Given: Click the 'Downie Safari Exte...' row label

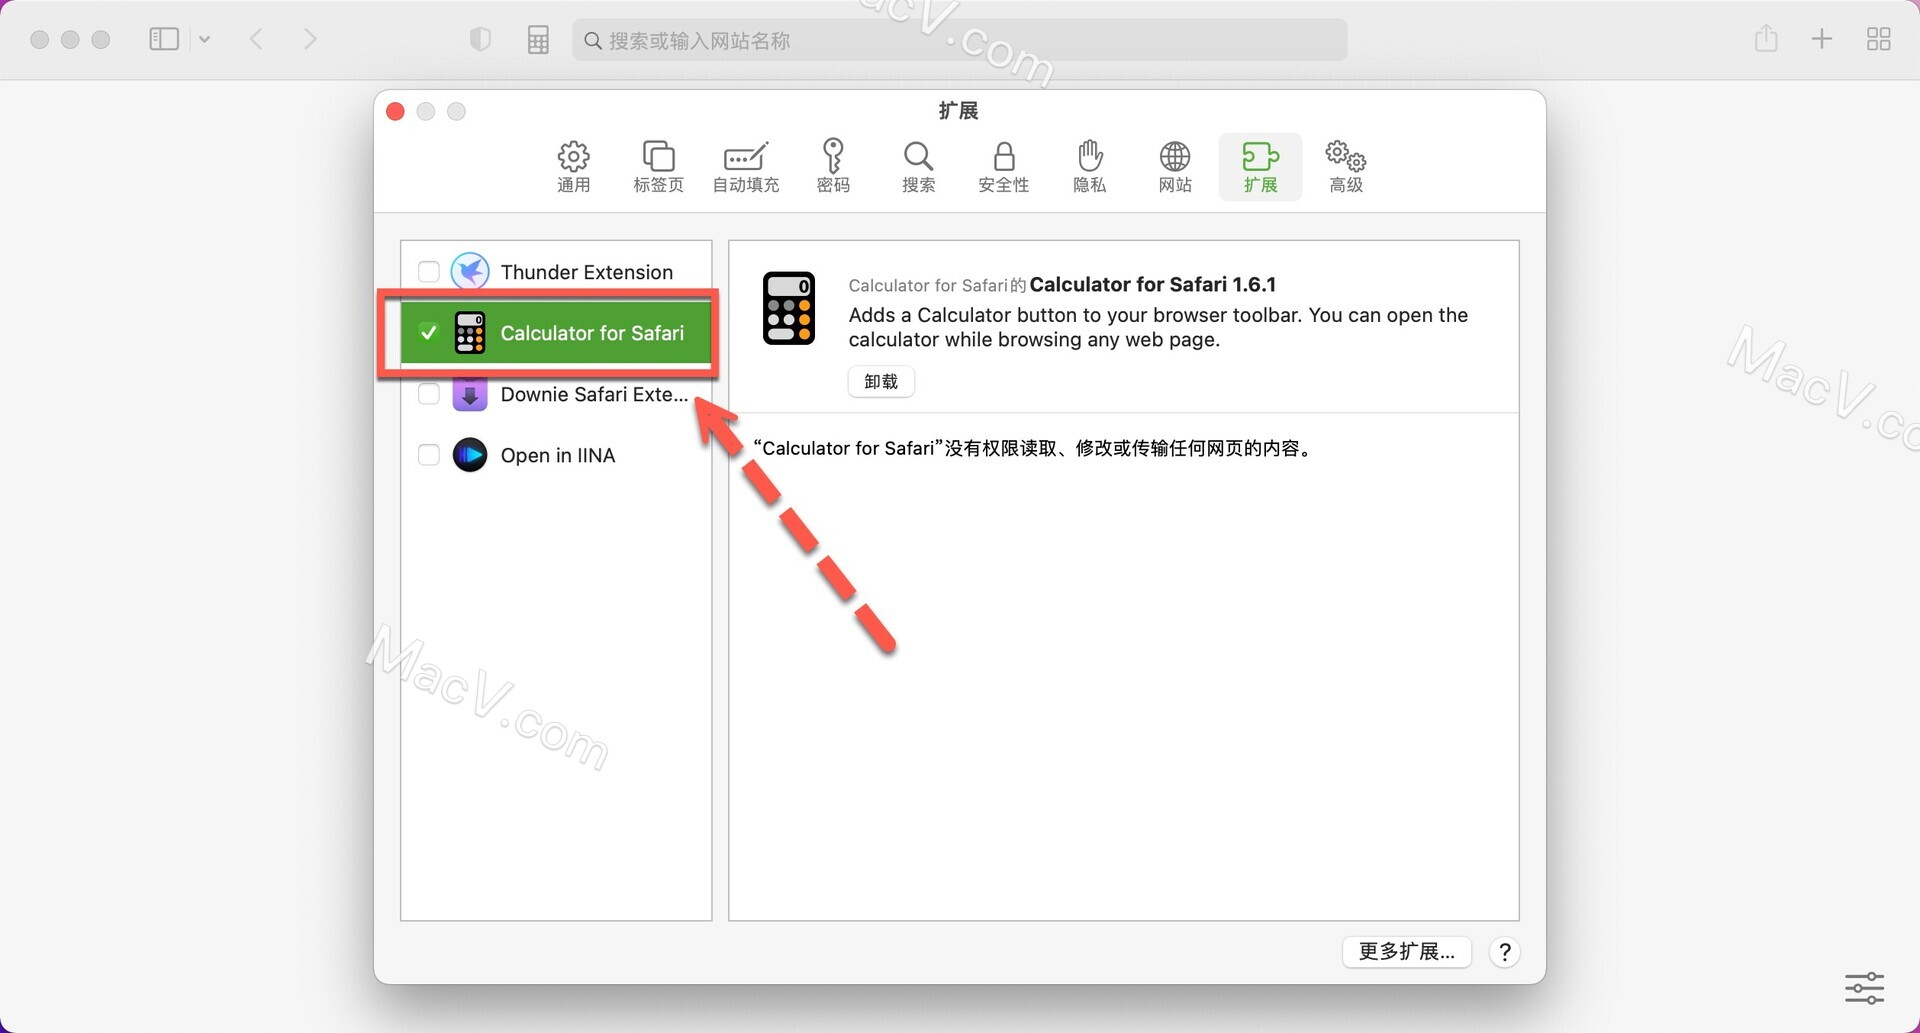Looking at the screenshot, I should [594, 394].
